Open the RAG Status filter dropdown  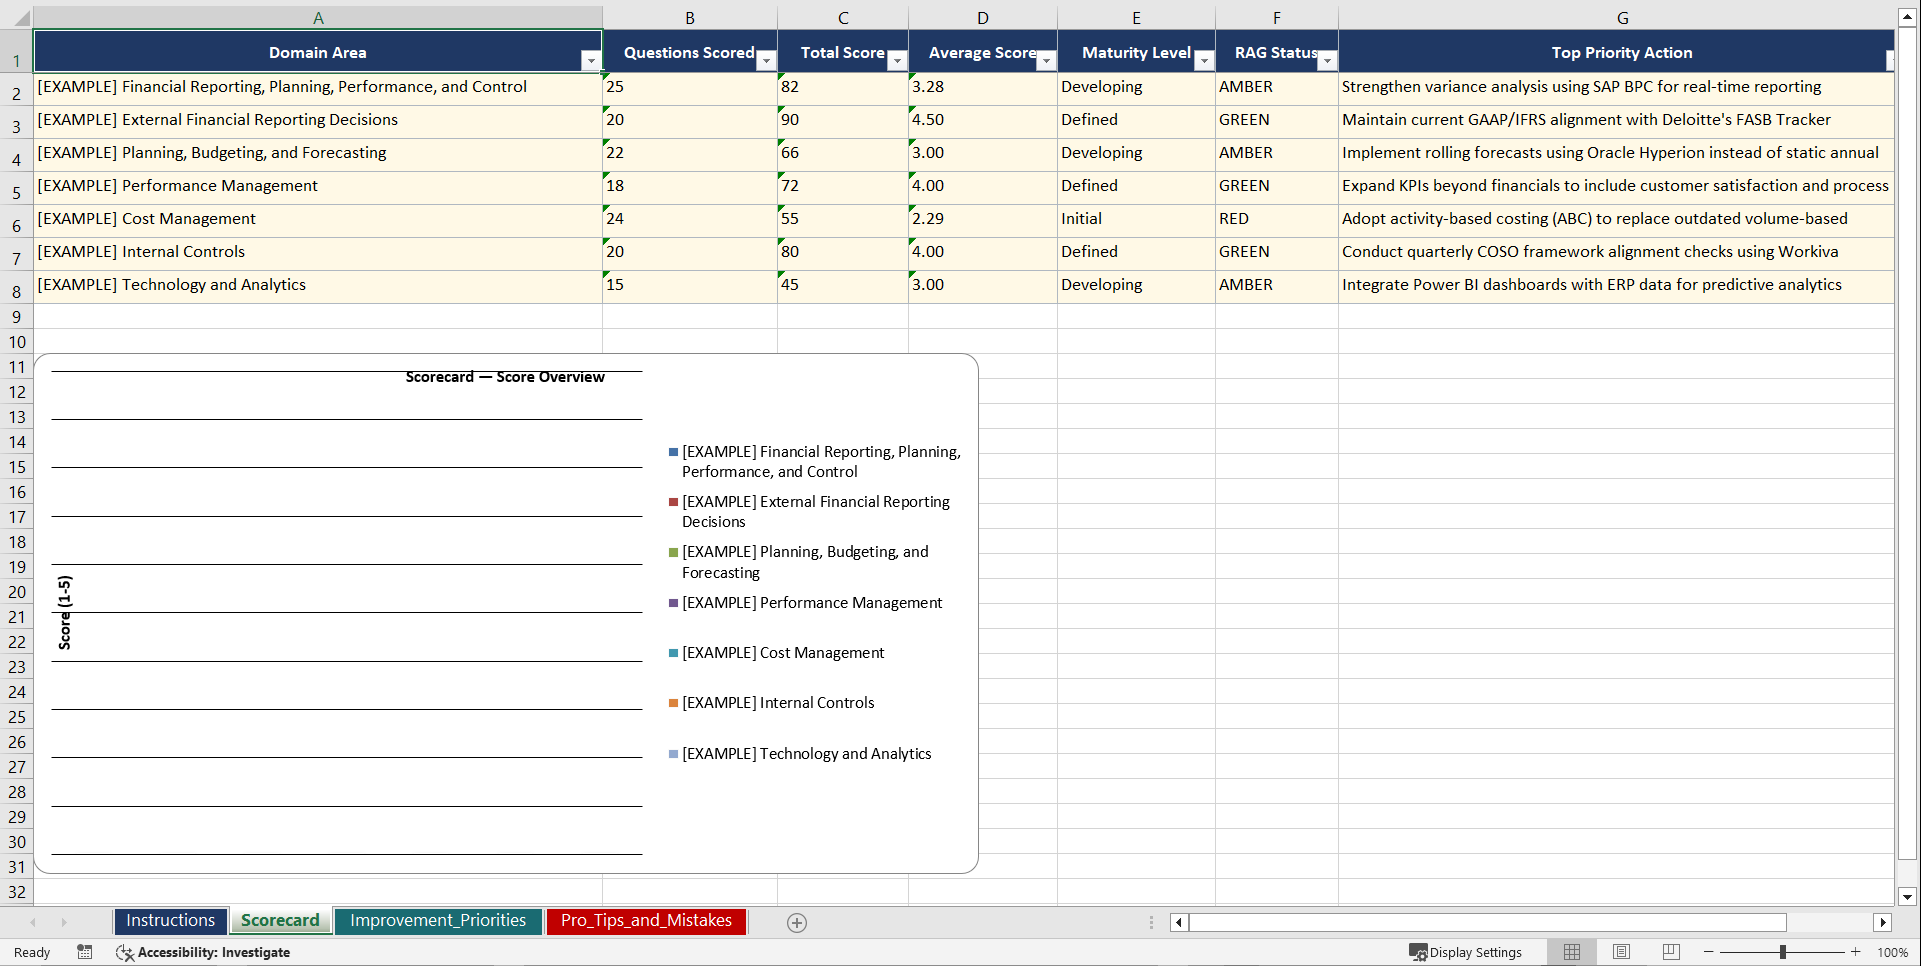pyautogui.click(x=1327, y=61)
